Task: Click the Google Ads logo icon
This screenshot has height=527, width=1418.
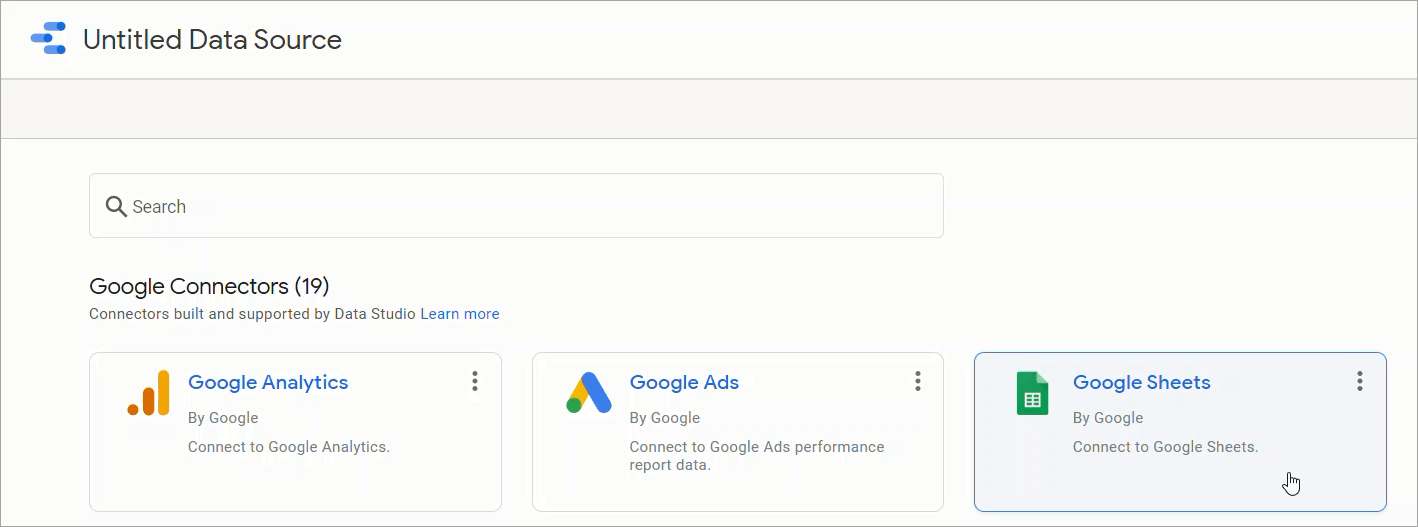Action: pos(589,393)
